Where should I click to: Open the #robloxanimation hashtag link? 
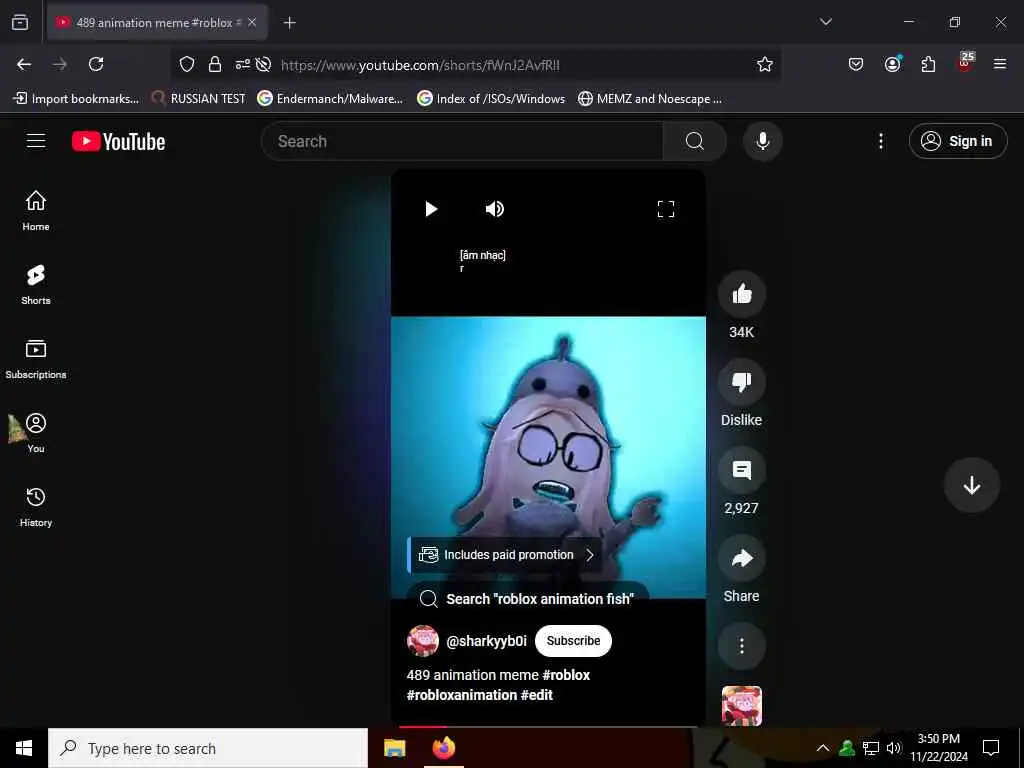click(462, 695)
